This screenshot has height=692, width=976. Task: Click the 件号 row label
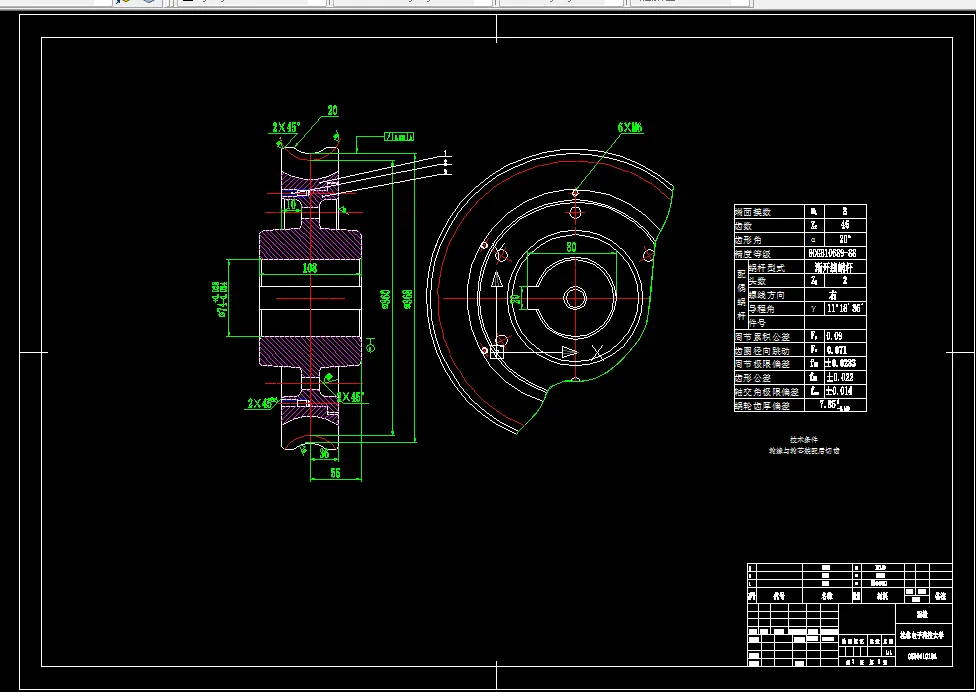tap(758, 323)
